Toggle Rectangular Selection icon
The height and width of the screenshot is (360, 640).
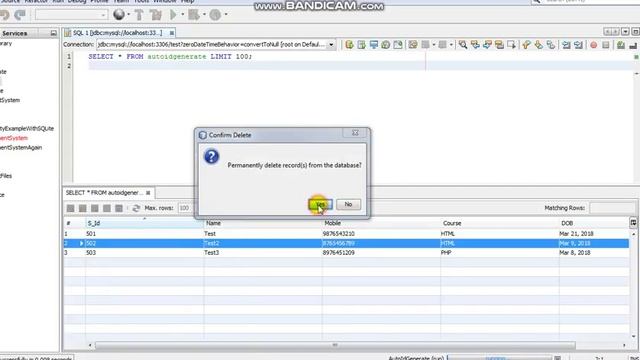click(x=511, y=44)
